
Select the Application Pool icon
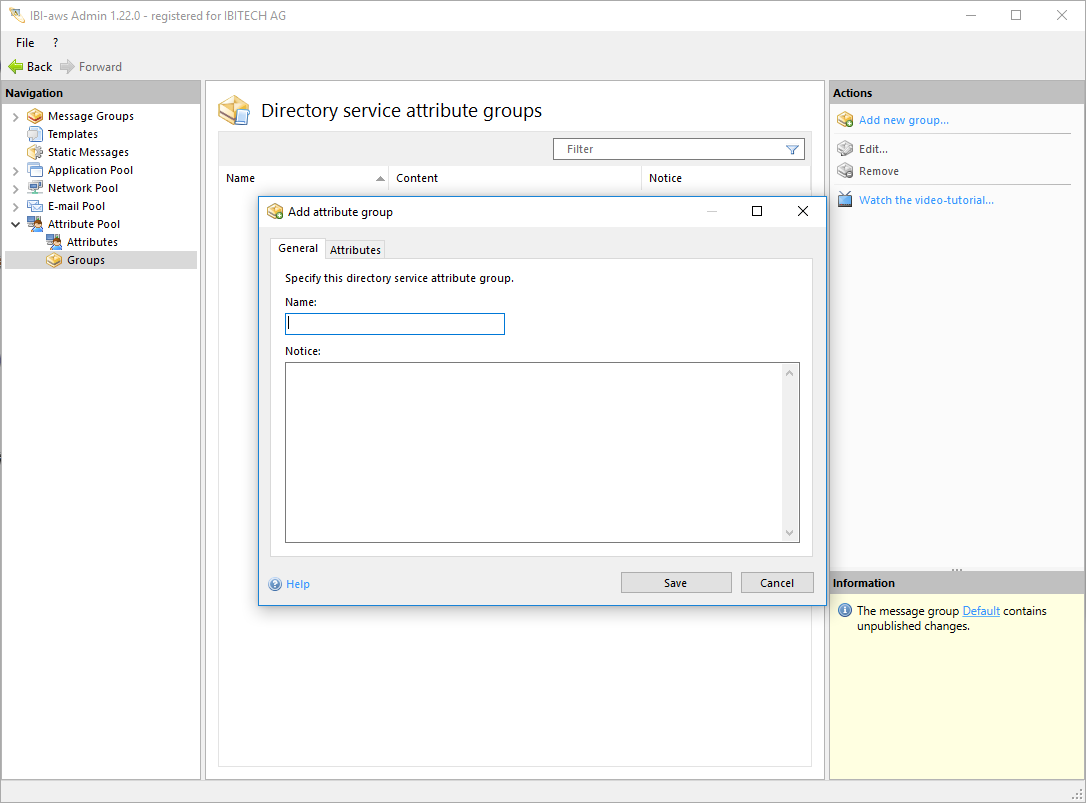point(35,170)
